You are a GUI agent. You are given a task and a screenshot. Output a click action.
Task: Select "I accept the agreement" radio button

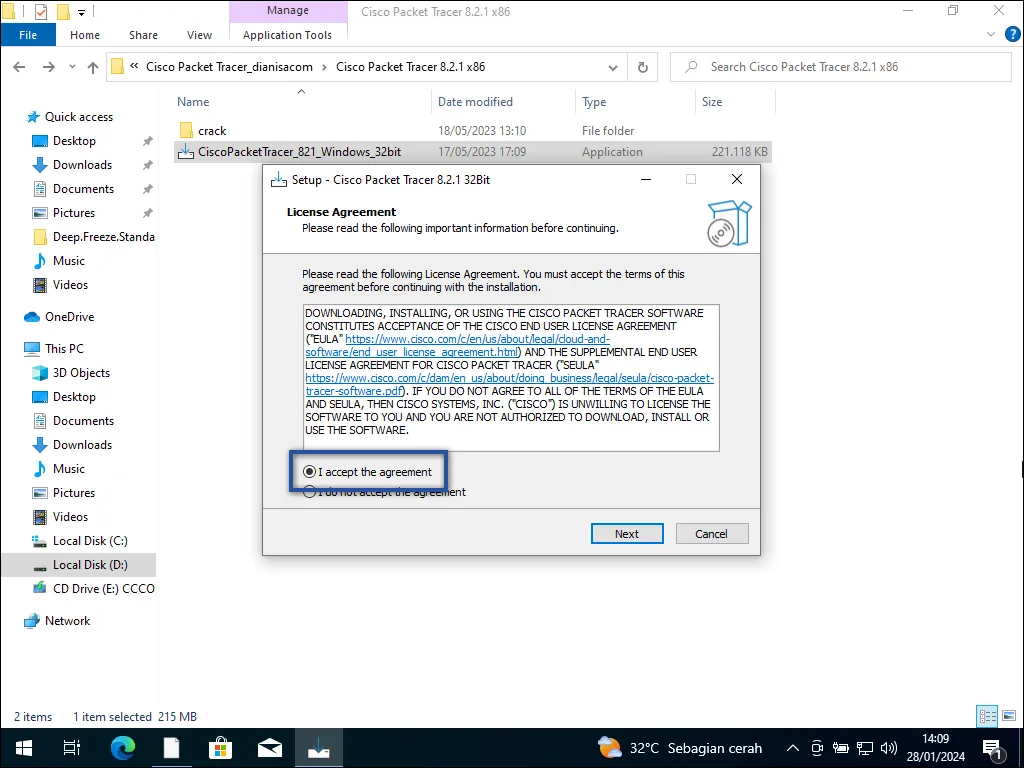click(x=310, y=472)
